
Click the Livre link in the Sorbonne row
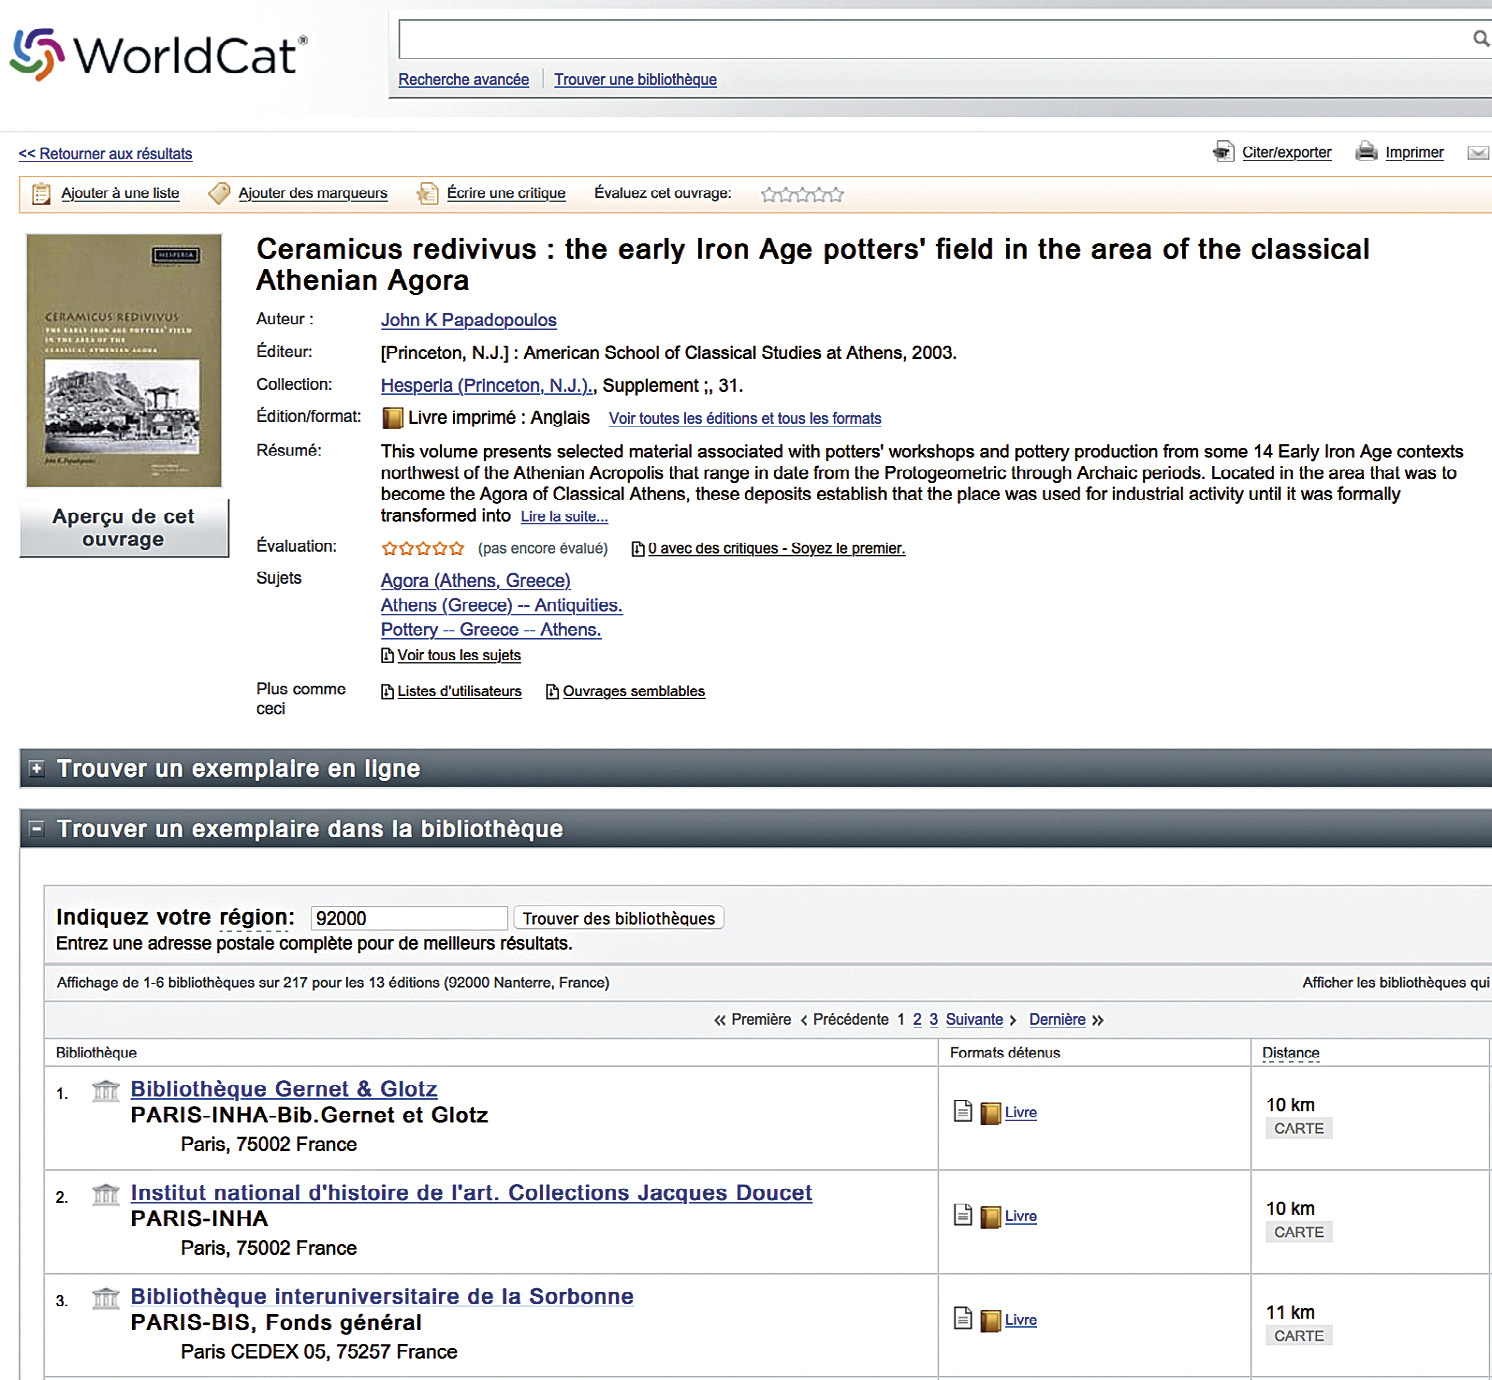pyautogui.click(x=1021, y=1321)
